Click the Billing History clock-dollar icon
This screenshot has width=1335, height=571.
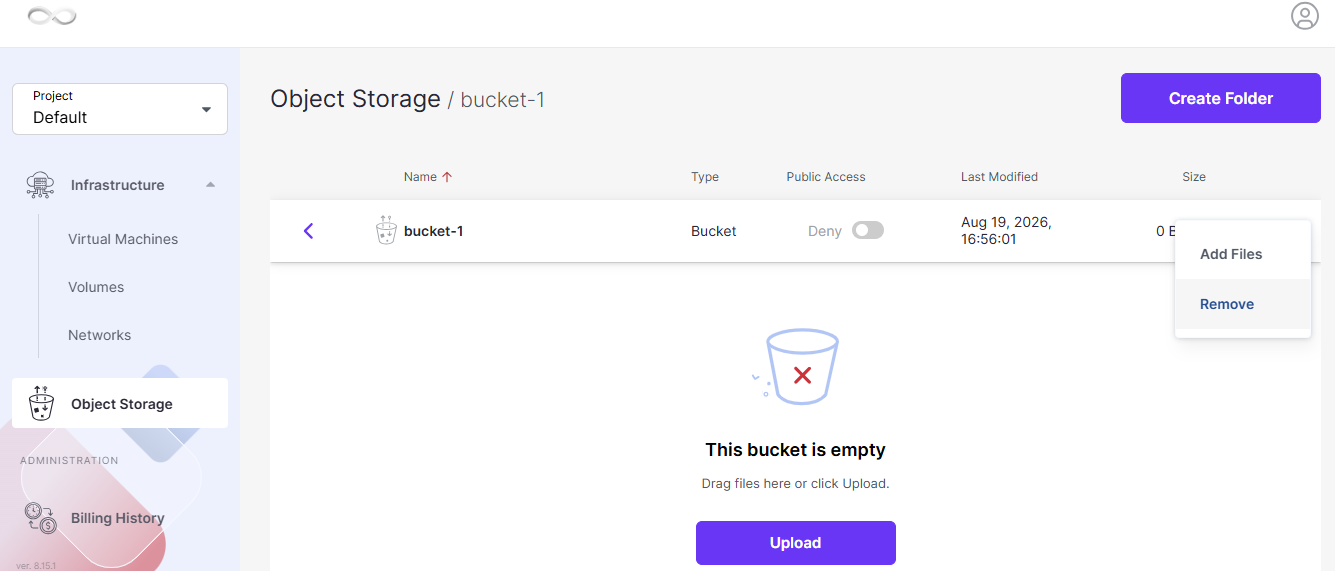click(41, 518)
